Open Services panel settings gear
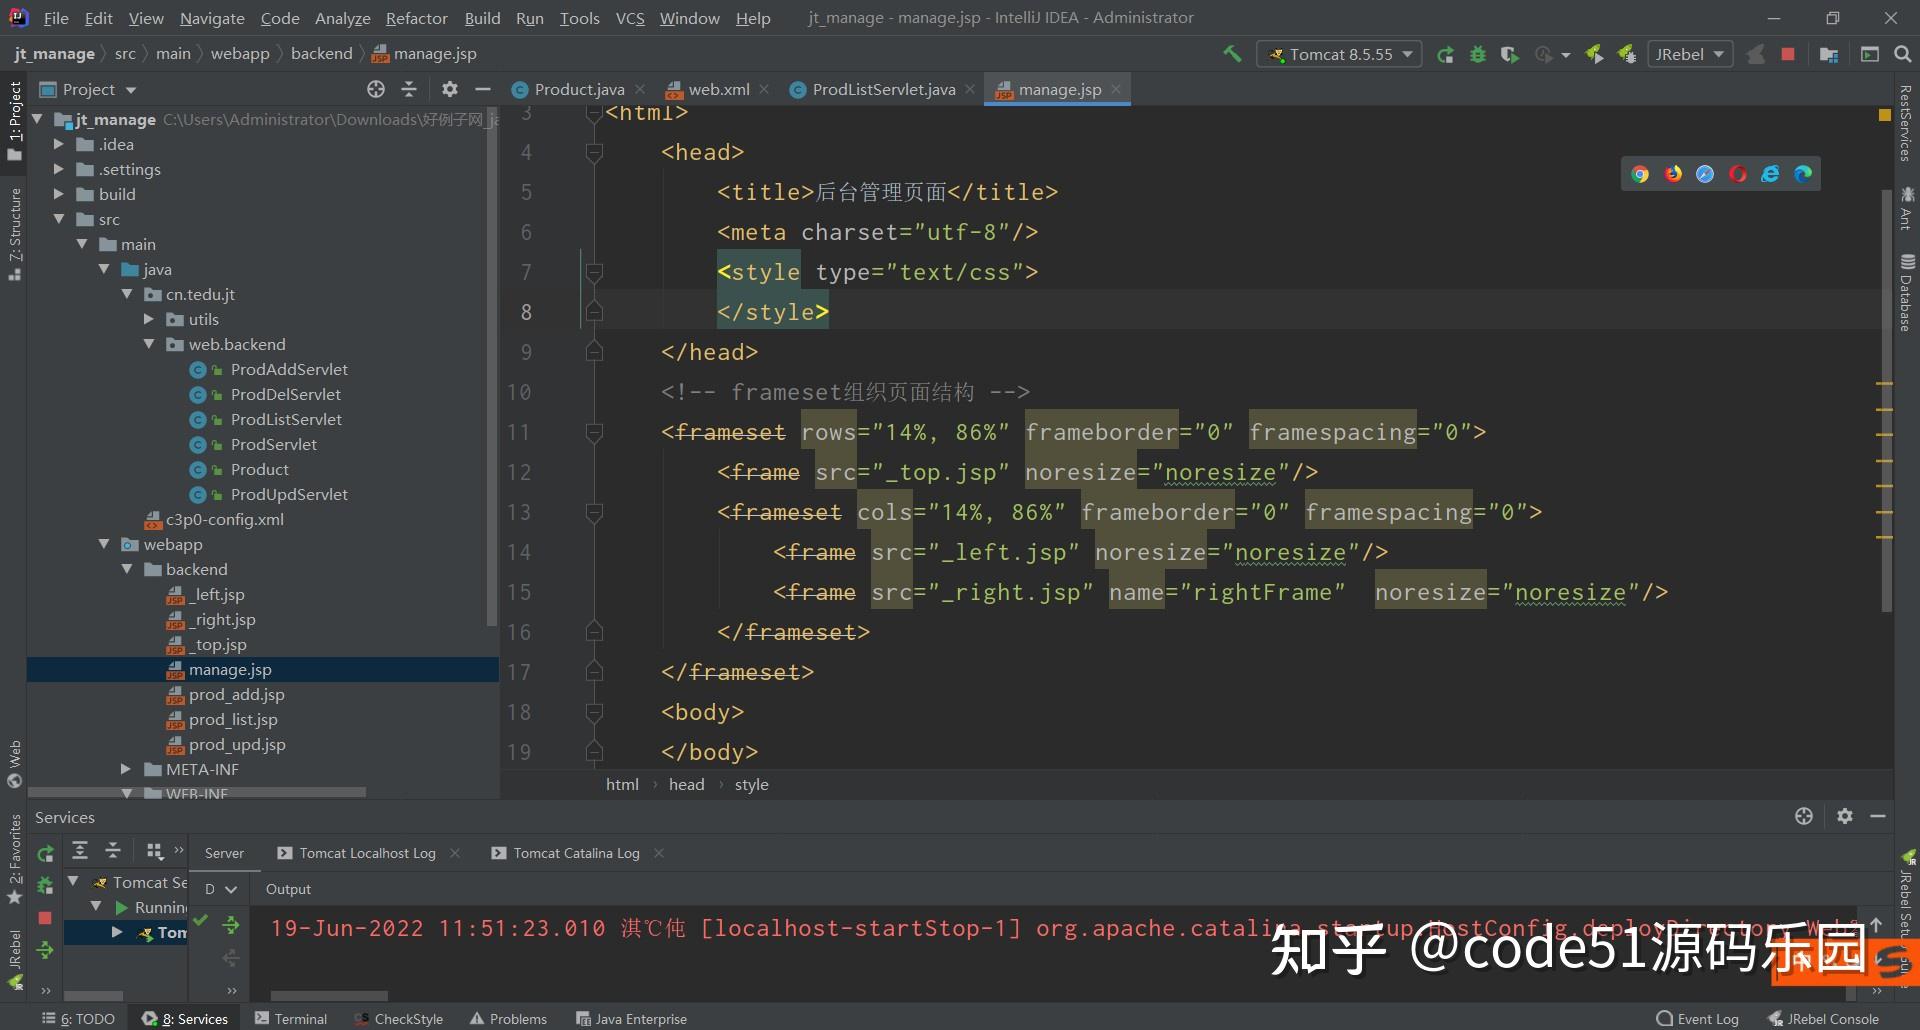This screenshot has height=1030, width=1920. pos(1845,816)
